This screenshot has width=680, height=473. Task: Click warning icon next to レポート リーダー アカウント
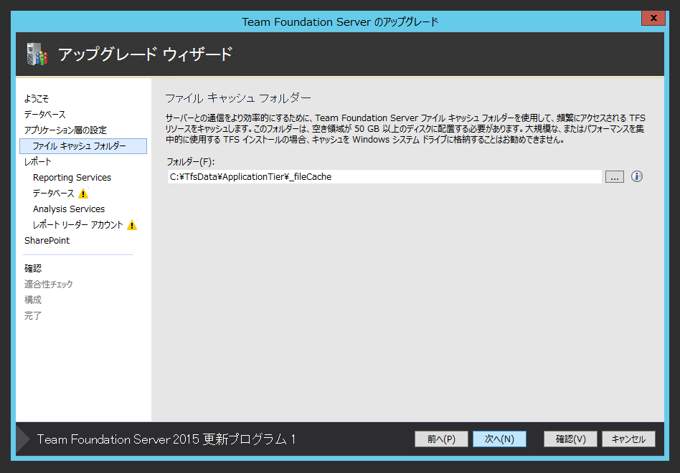[132, 225]
